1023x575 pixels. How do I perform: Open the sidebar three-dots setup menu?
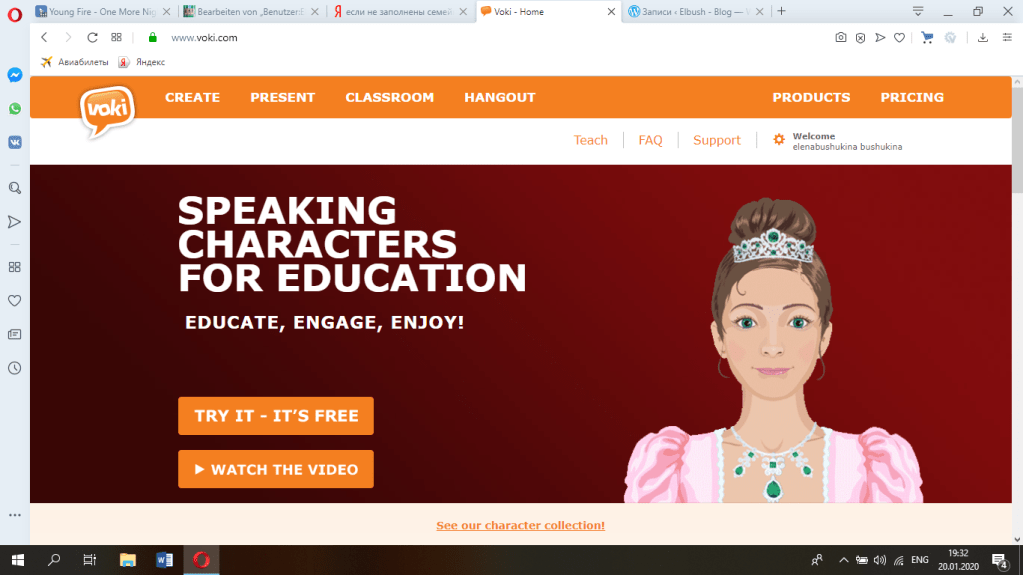[14, 515]
